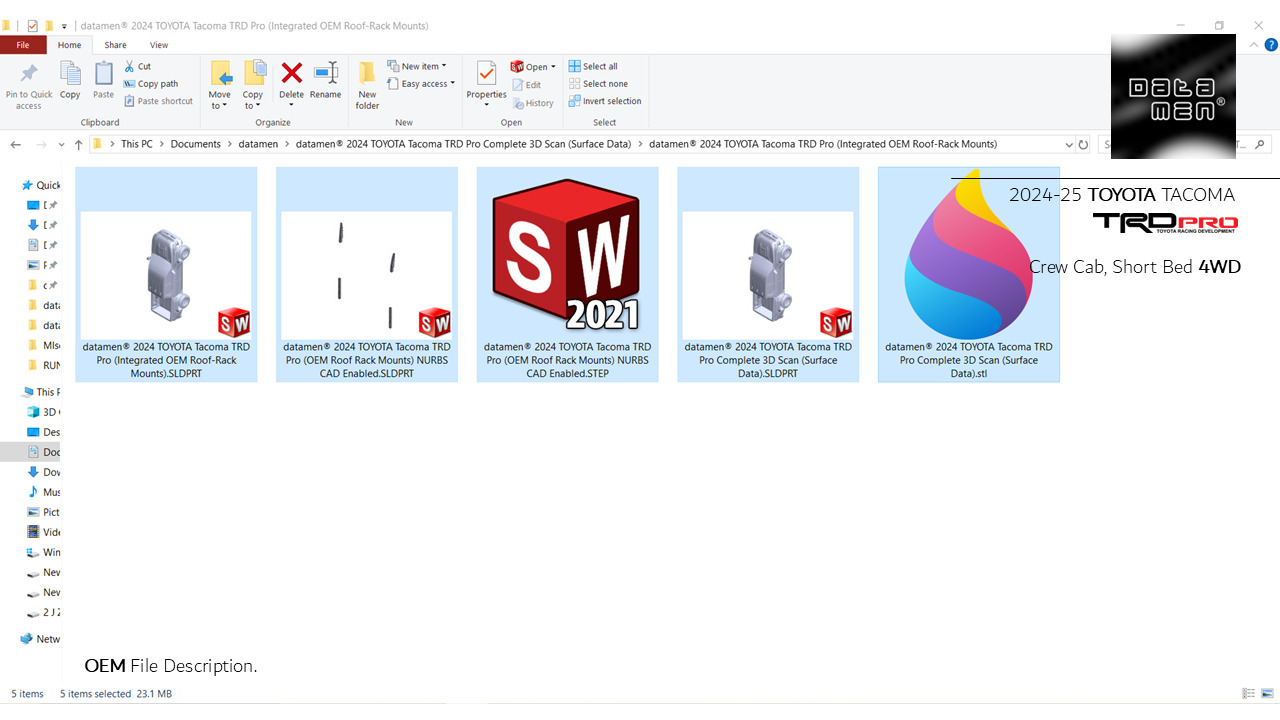The image size is (1280, 720).
Task: Expand address bar history dropdown
Action: pyautogui.click(x=1069, y=145)
